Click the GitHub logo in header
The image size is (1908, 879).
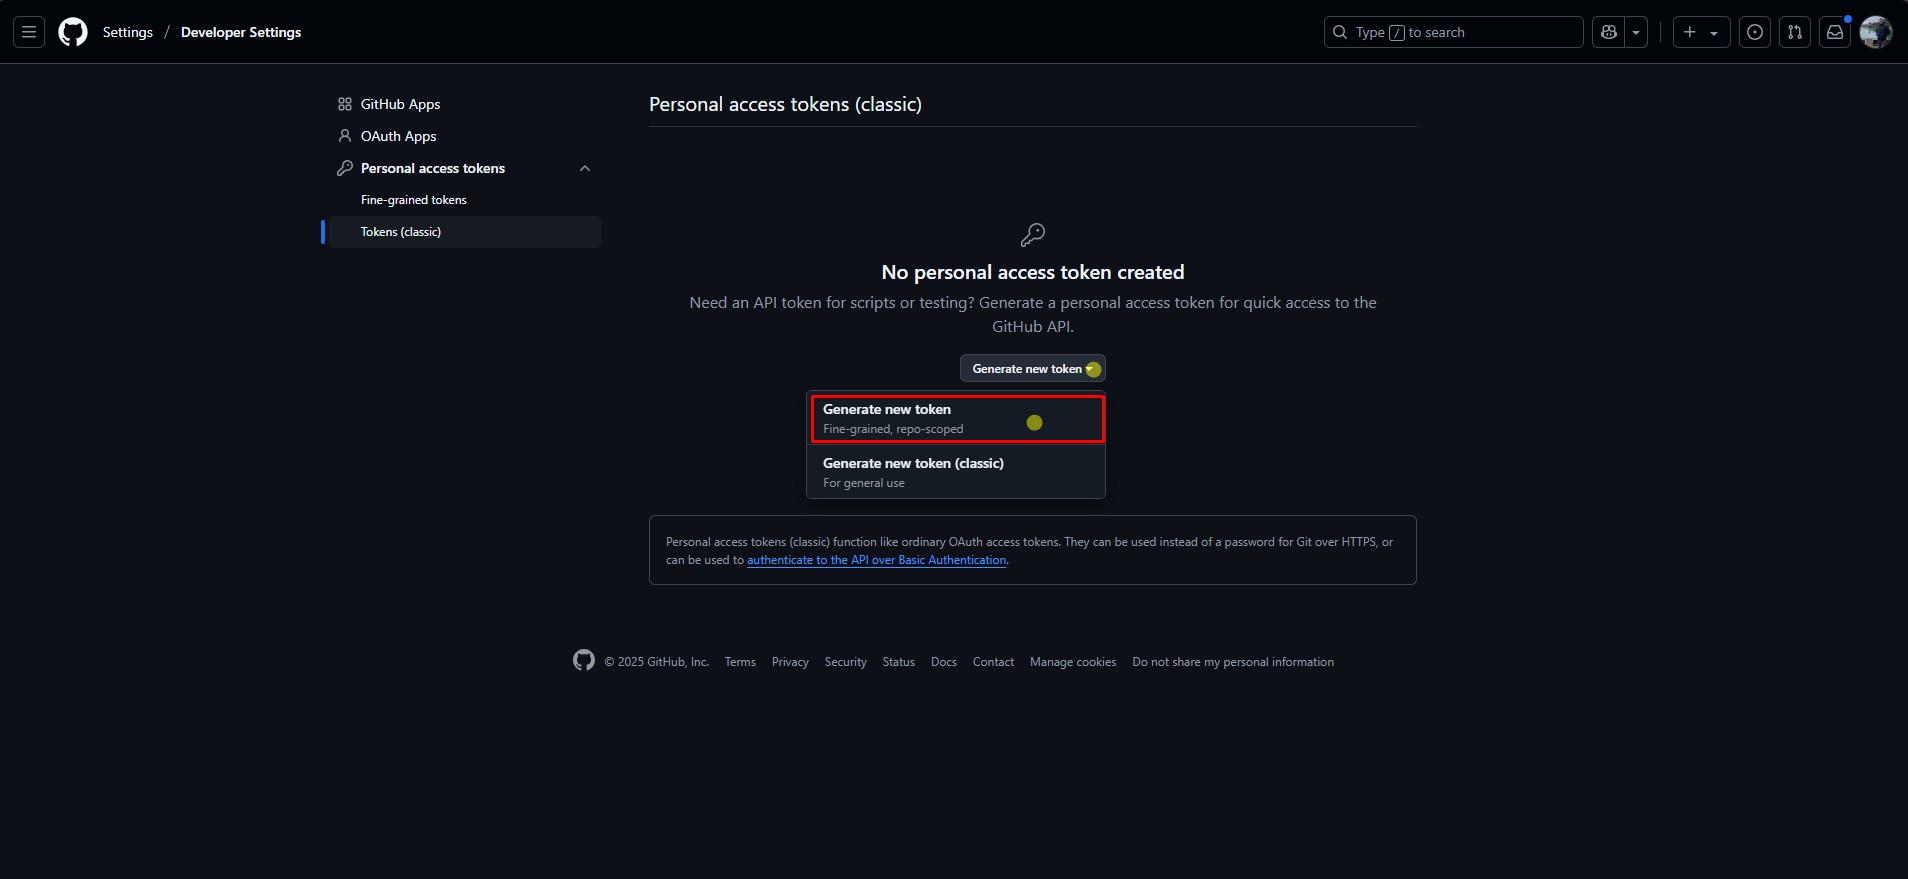point(73,32)
